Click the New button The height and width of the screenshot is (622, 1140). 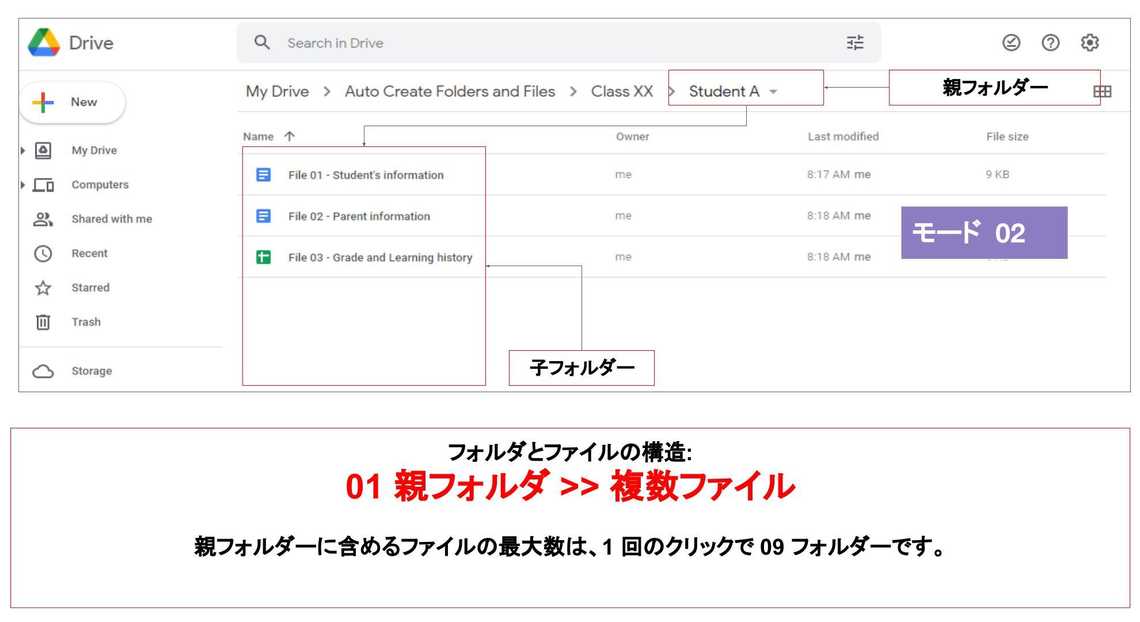point(72,102)
